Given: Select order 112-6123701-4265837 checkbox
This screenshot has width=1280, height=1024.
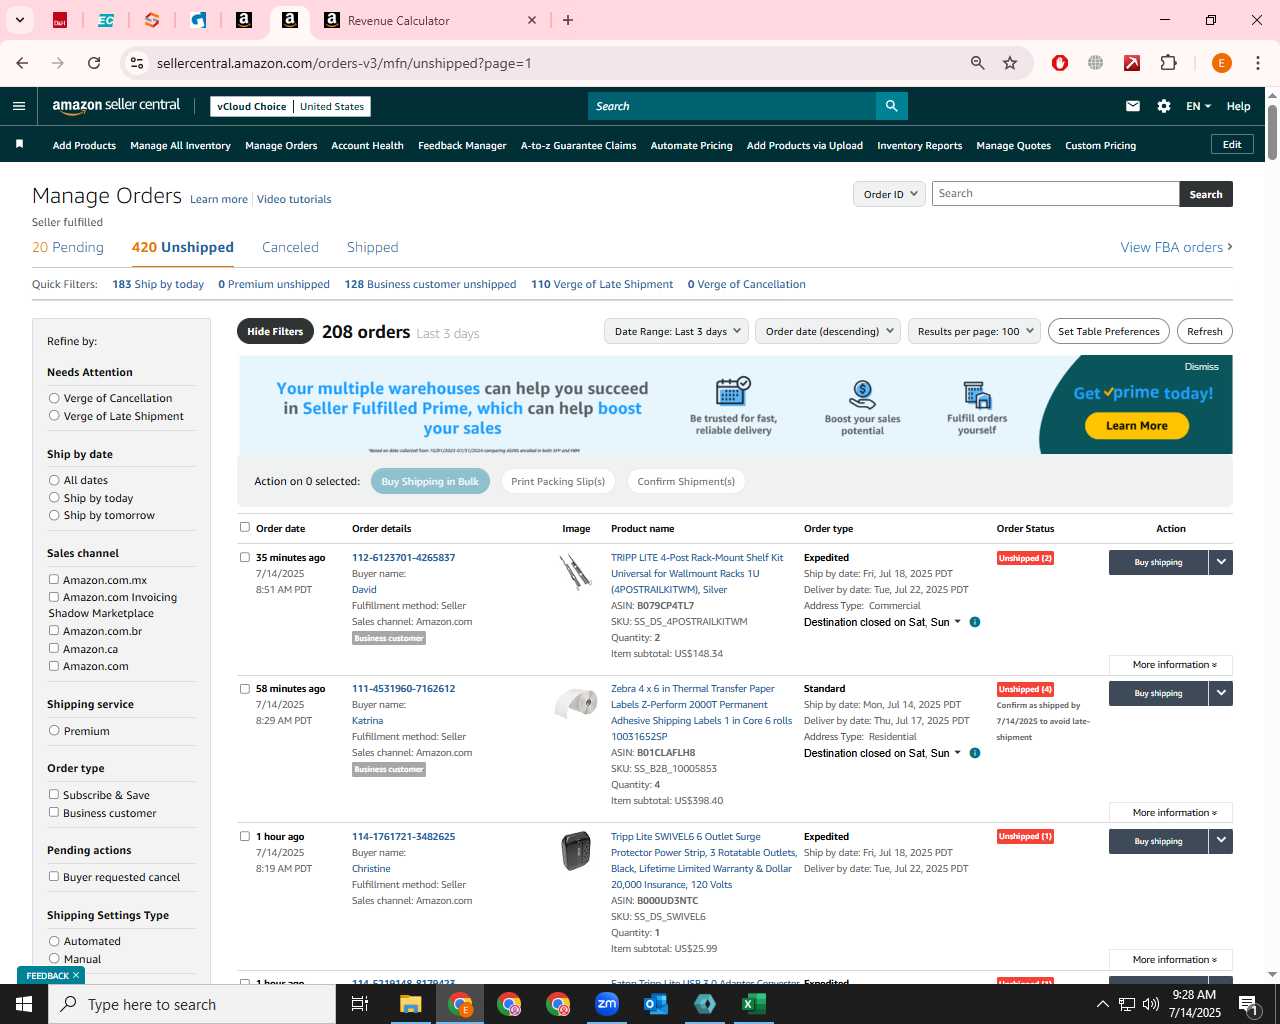Looking at the screenshot, I should tap(245, 557).
